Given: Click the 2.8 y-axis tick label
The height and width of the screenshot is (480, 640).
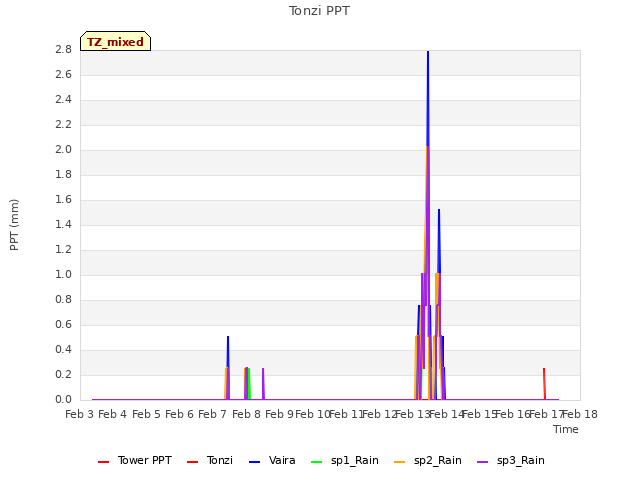Looking at the screenshot, I should click(63, 49).
